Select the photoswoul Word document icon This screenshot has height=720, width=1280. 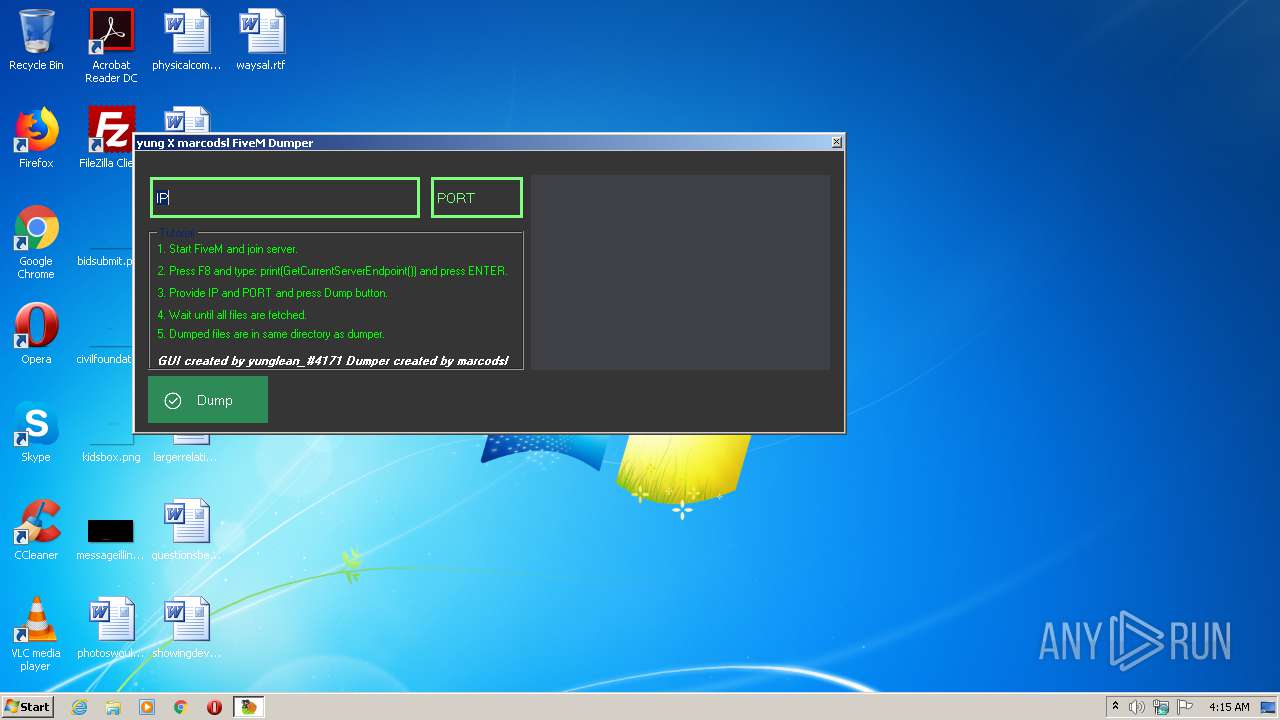[x=111, y=628]
